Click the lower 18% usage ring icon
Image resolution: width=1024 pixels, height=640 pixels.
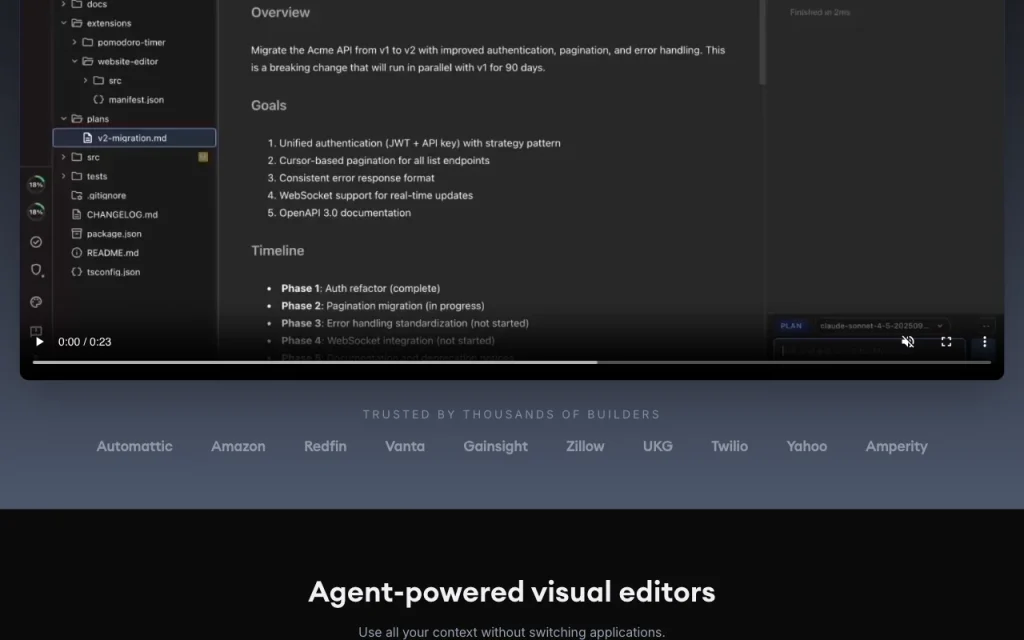(36, 212)
